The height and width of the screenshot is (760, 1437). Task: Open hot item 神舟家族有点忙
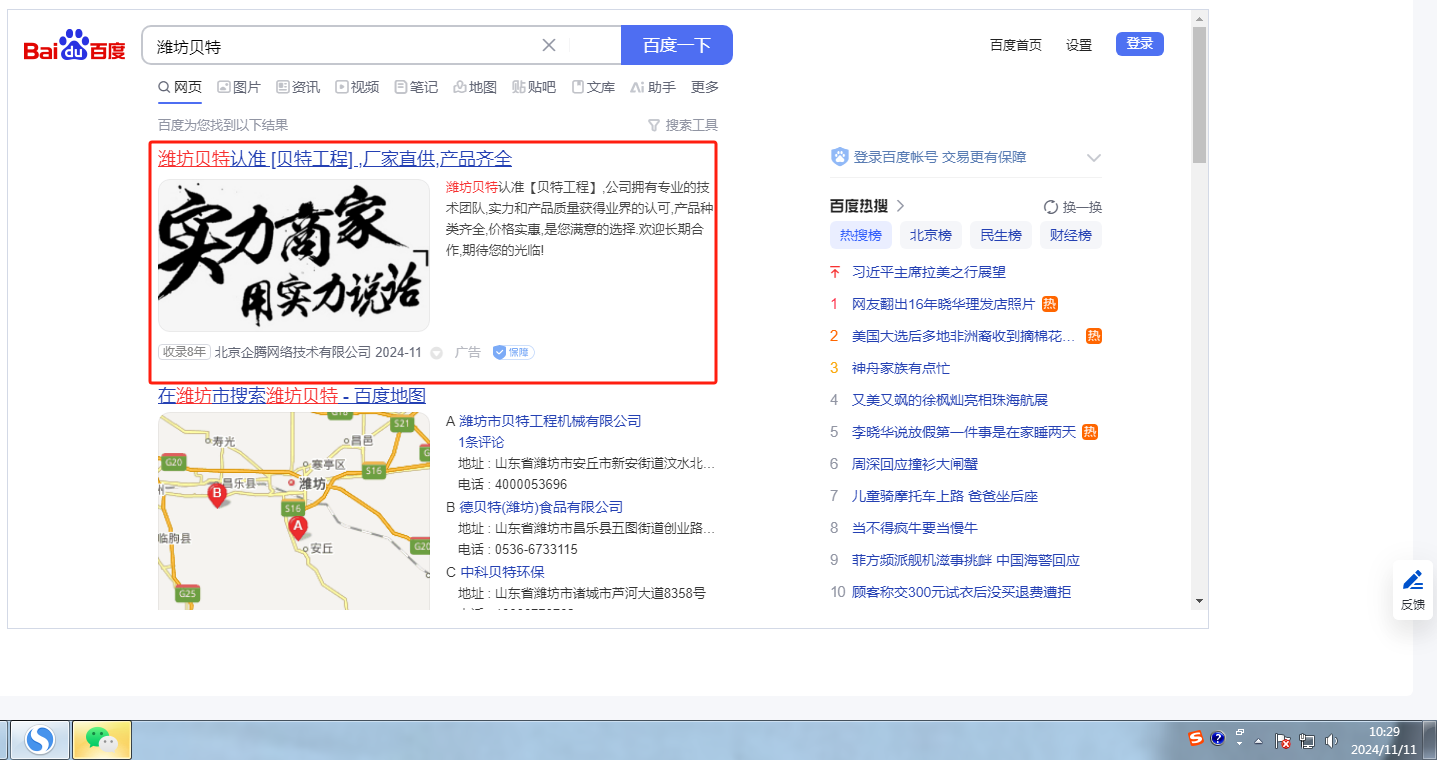(x=901, y=368)
